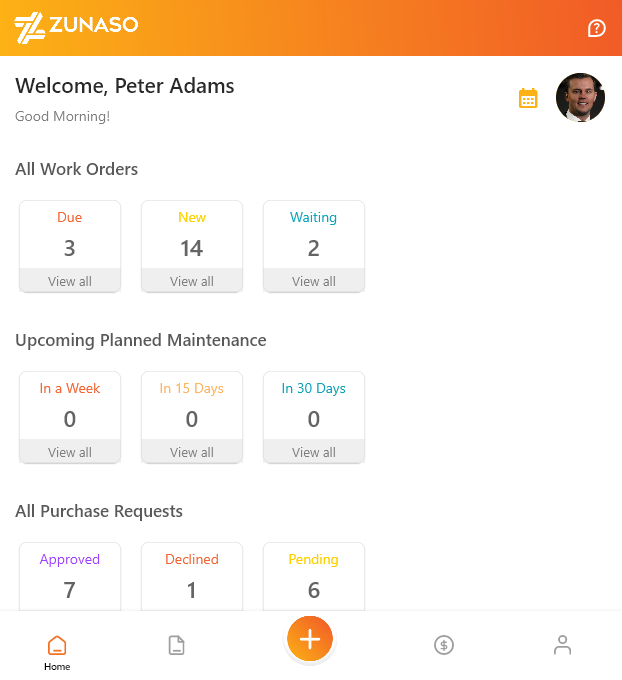Viewport: 622px width, 680px height.
Task: Open the help question mark icon
Action: pyautogui.click(x=597, y=28)
